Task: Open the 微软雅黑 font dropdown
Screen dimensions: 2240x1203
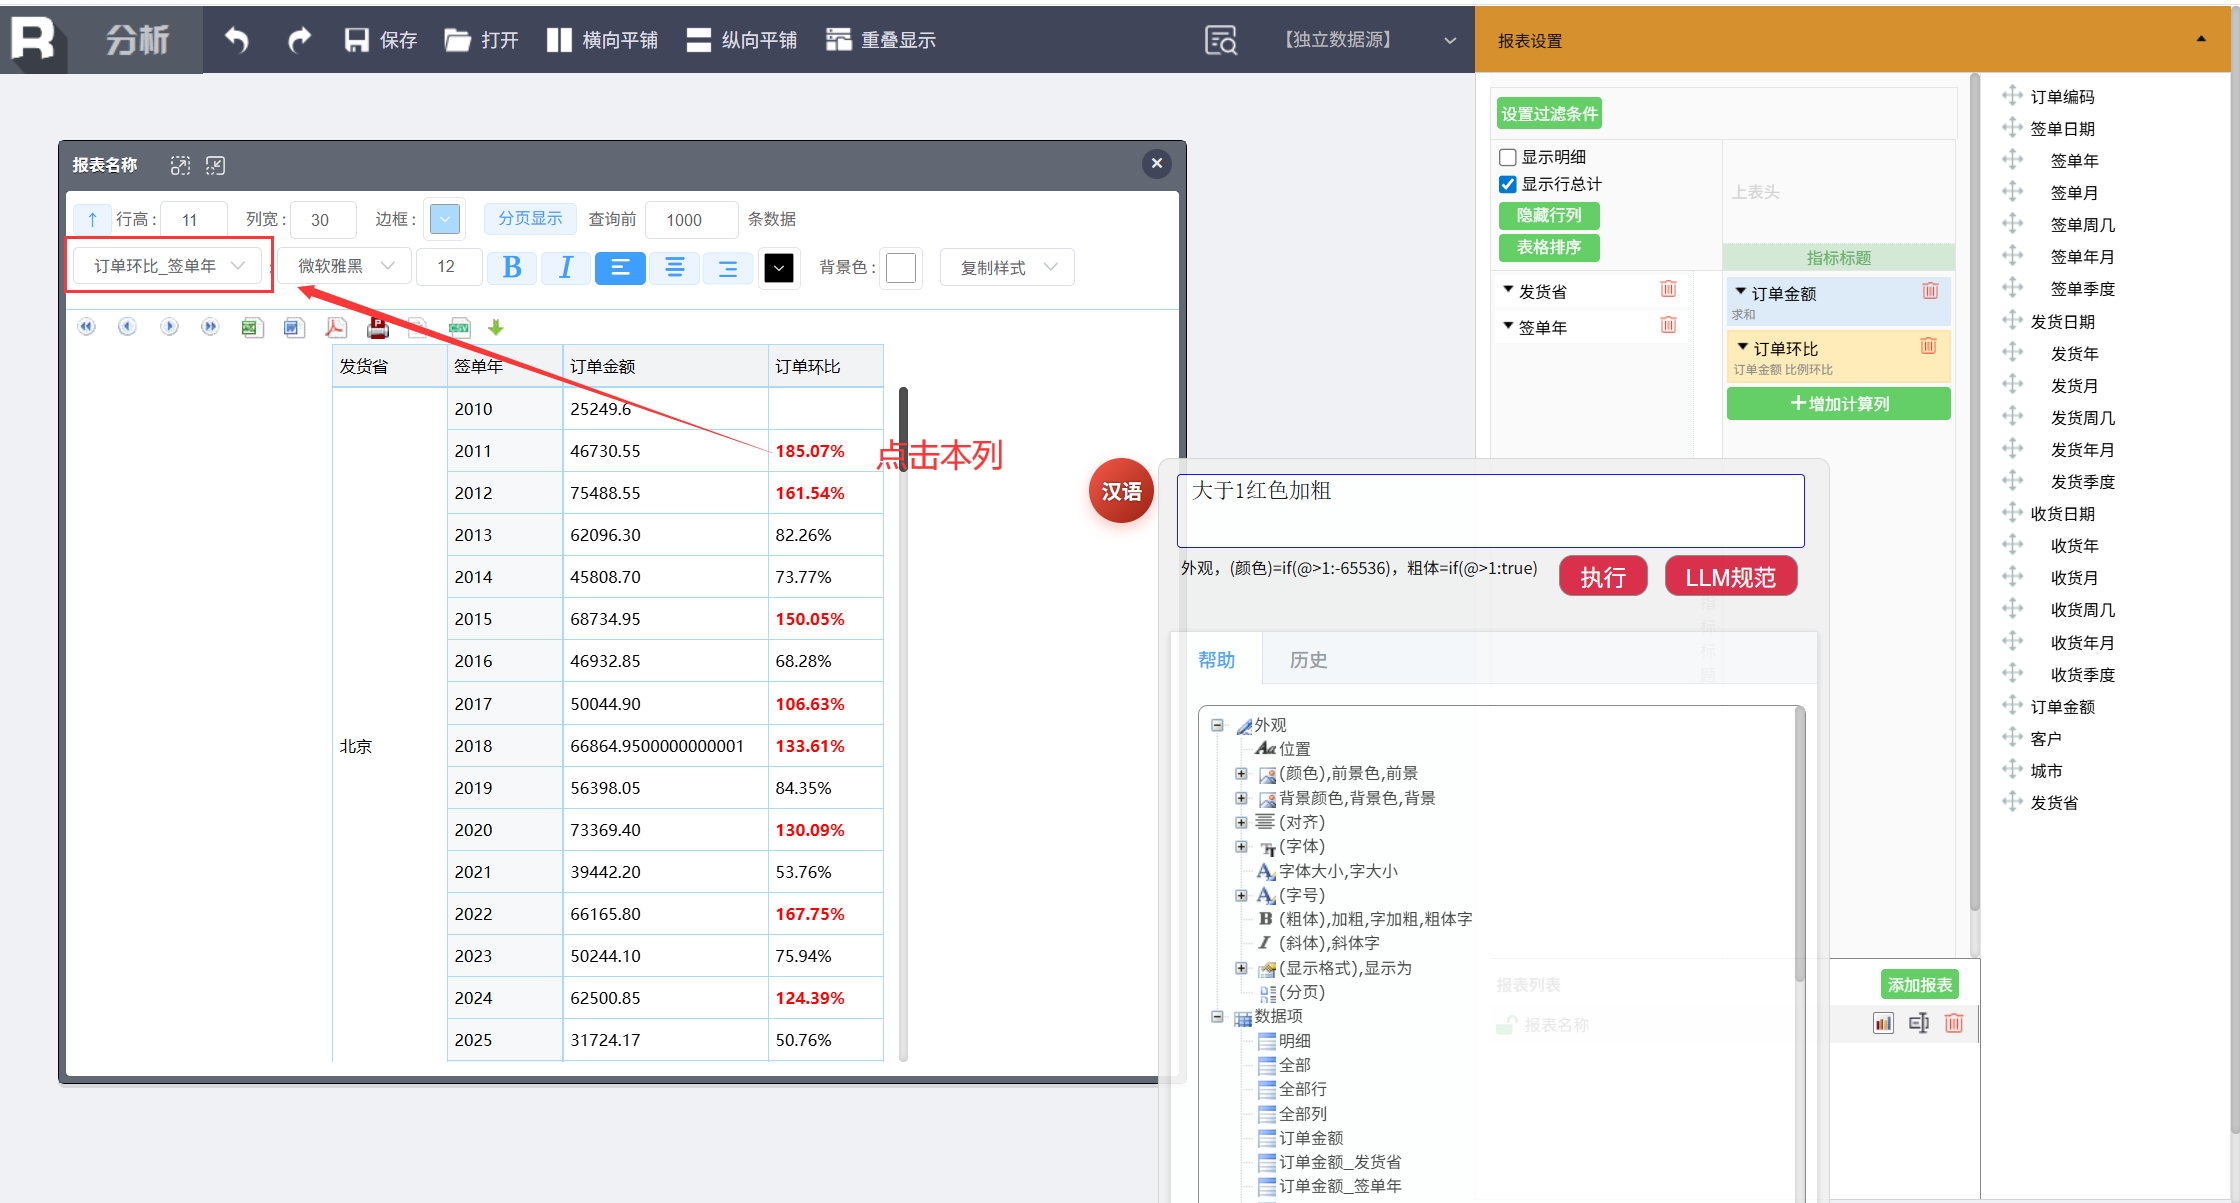Action: coord(345,266)
